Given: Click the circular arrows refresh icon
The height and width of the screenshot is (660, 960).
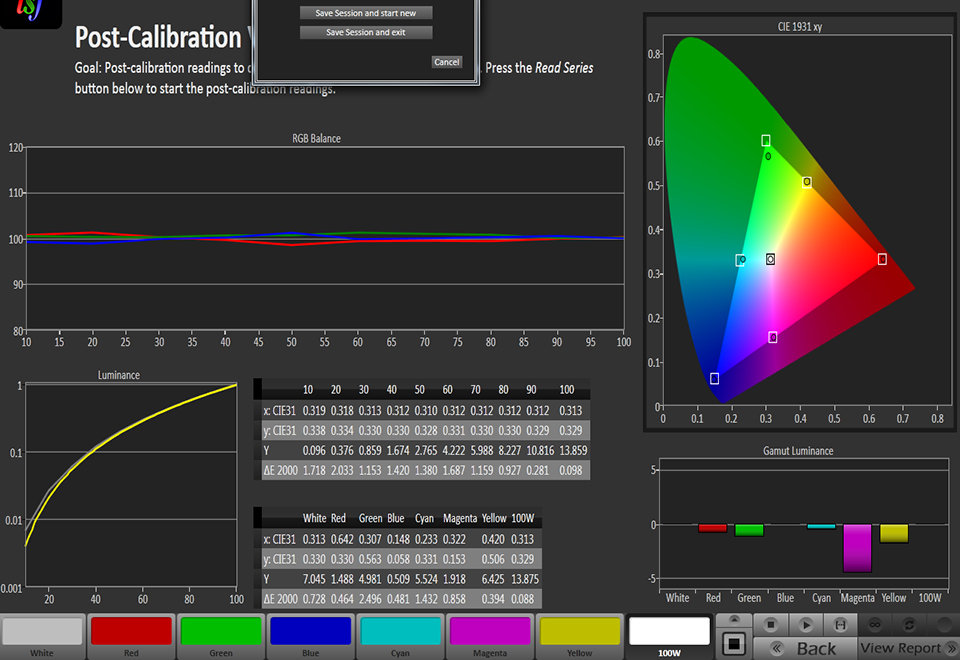Looking at the screenshot, I should 909,625.
